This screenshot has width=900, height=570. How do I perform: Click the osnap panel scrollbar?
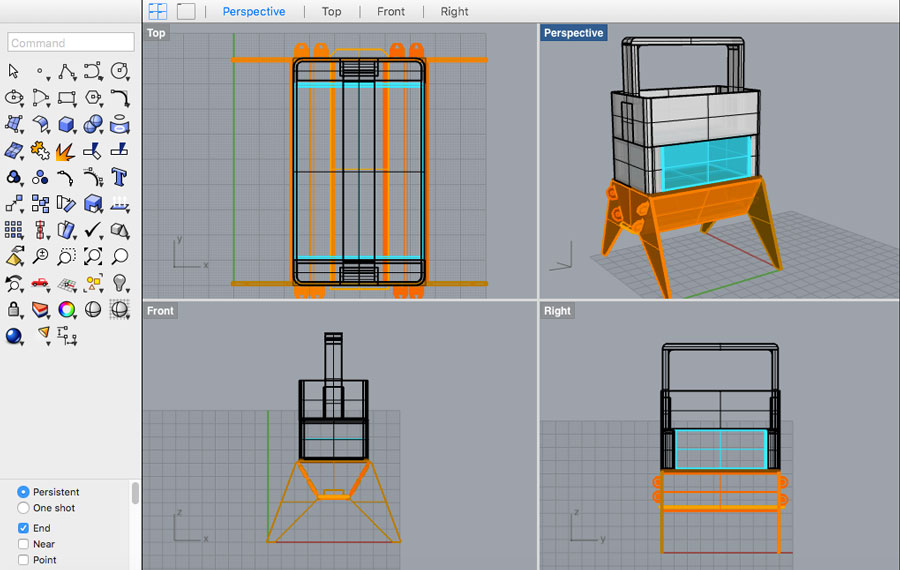(135, 493)
